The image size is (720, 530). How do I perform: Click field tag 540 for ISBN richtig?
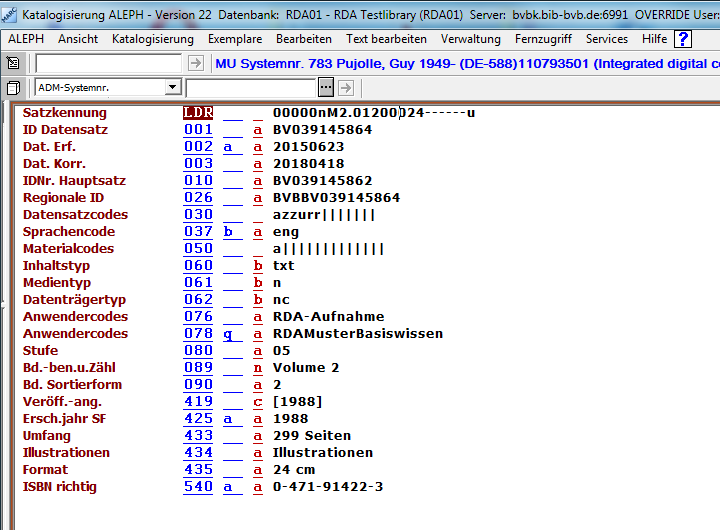(x=198, y=487)
